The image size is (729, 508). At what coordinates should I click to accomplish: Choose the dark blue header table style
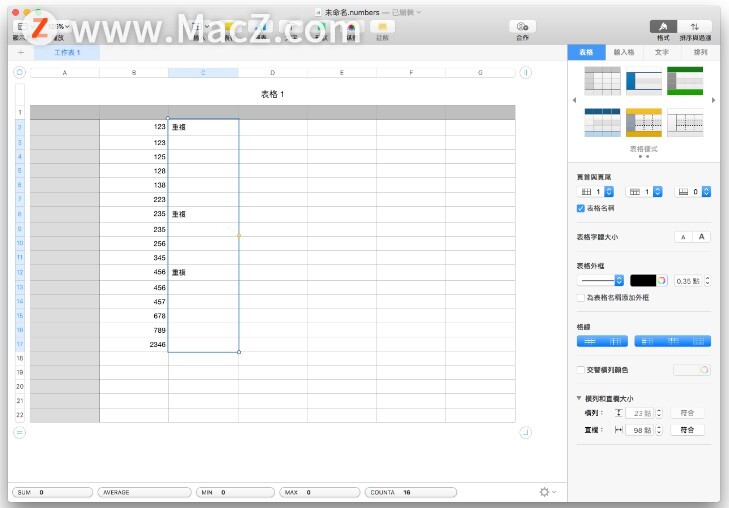click(603, 122)
